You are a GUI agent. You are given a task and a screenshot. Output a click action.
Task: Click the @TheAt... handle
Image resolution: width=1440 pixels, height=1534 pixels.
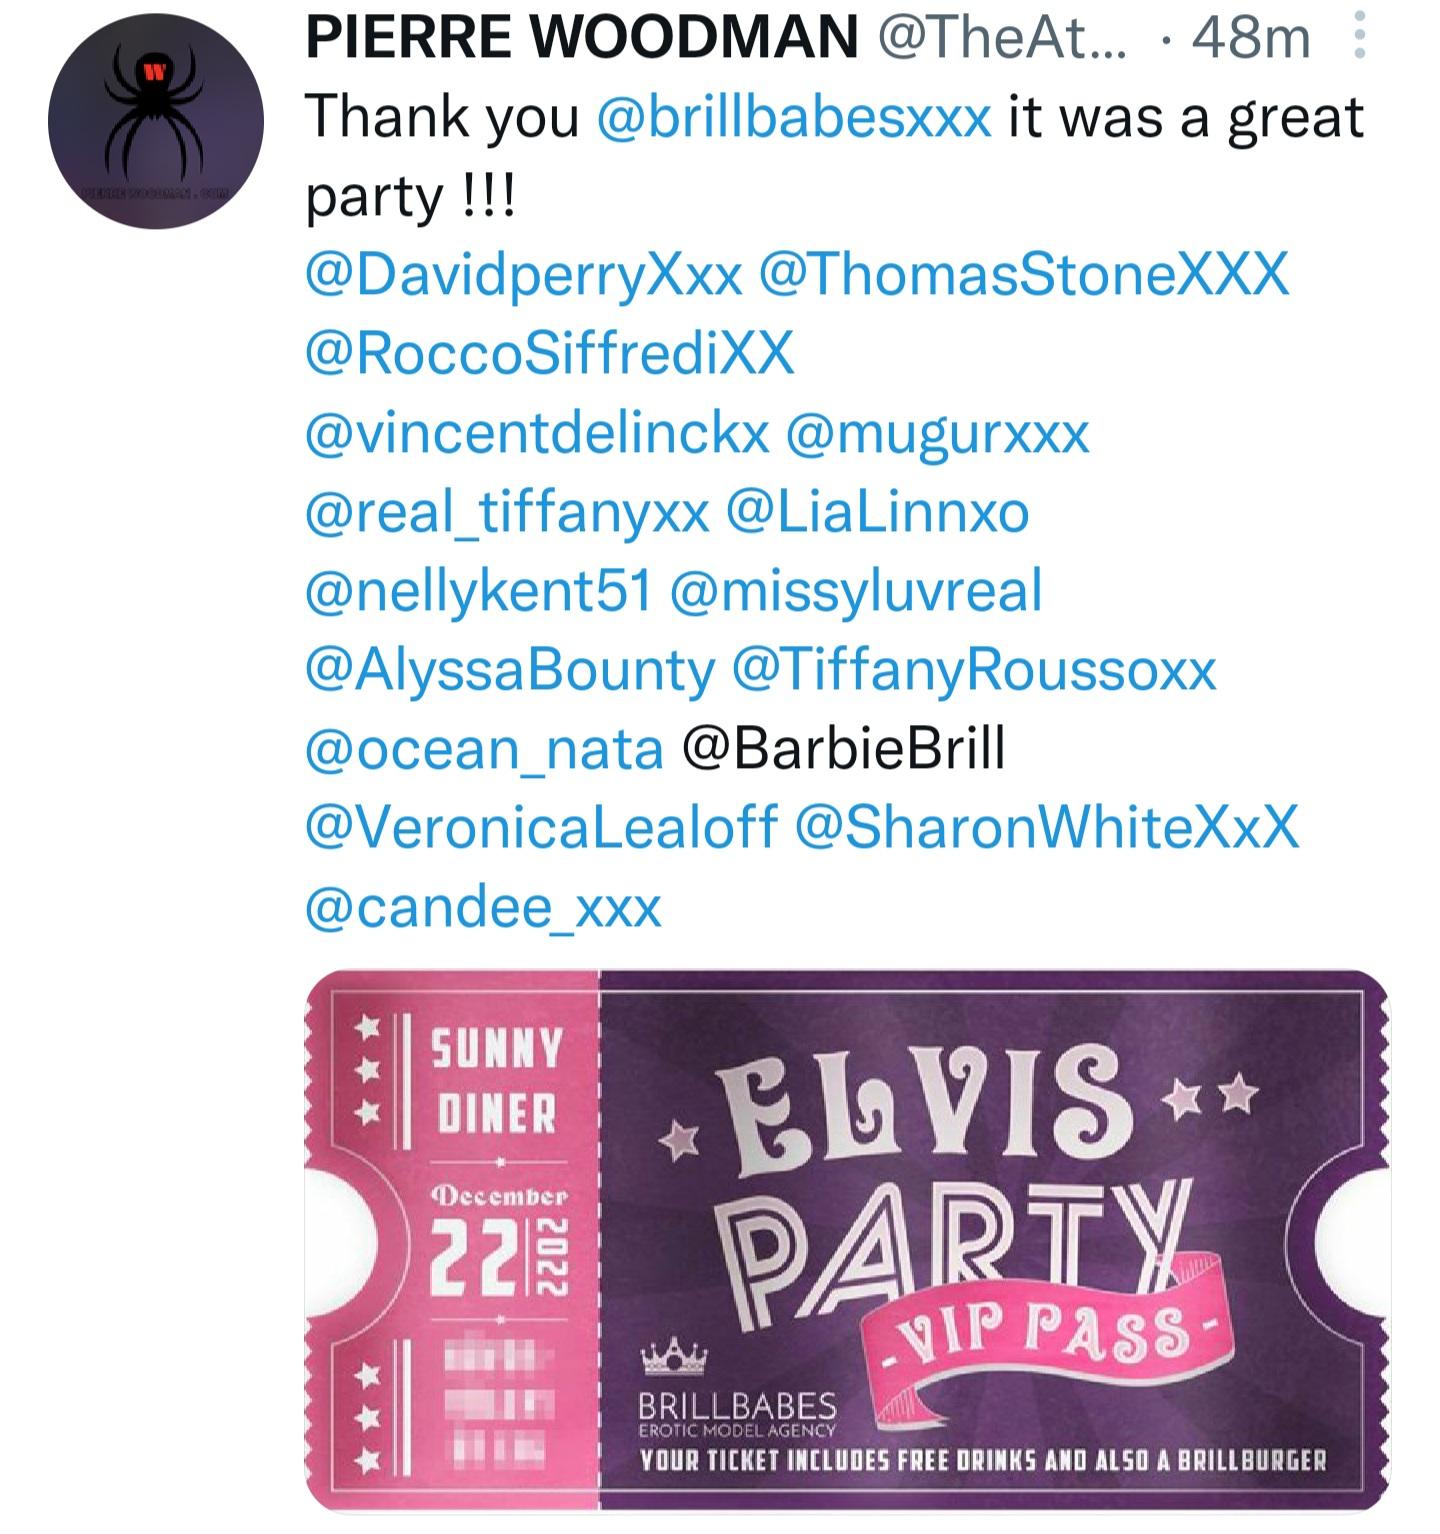[x=1002, y=37]
